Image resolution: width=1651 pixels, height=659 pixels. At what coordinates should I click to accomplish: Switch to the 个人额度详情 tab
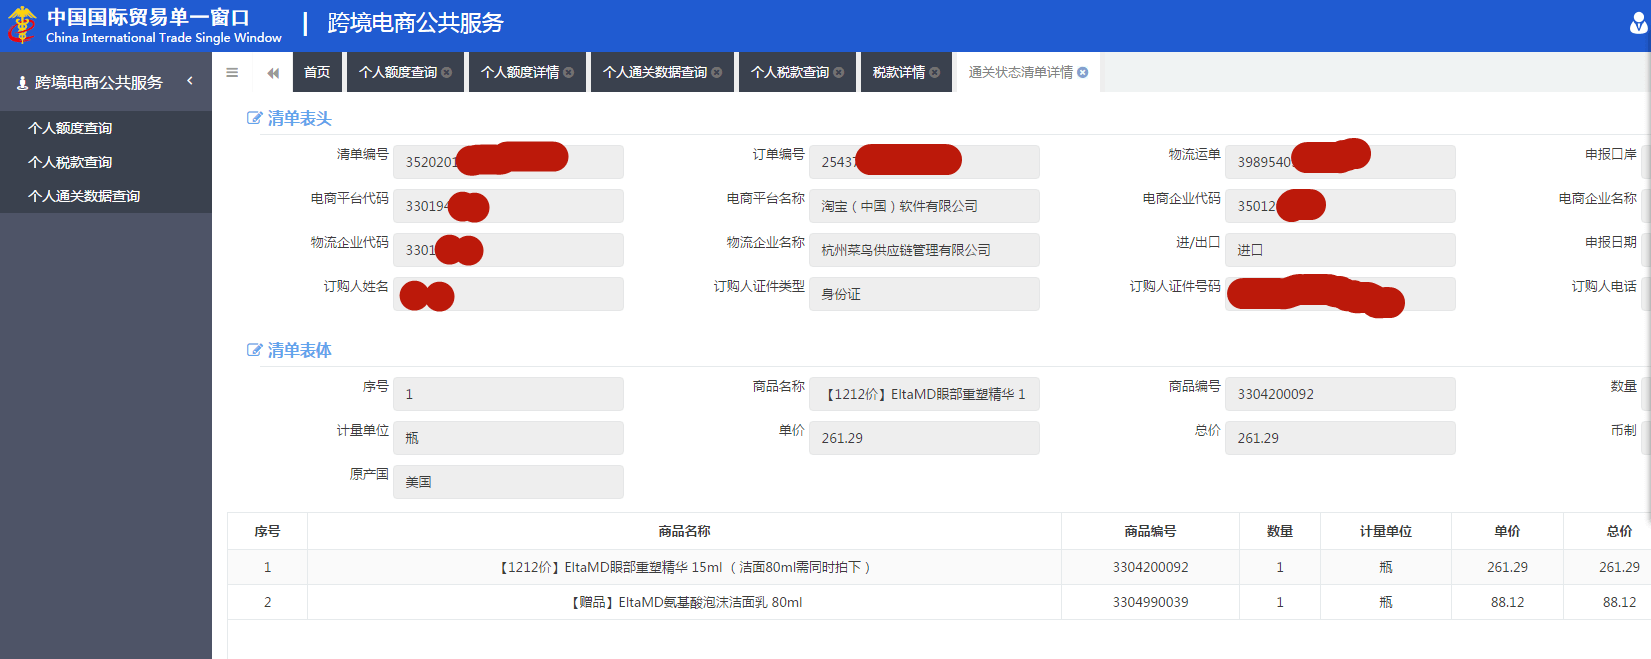click(x=520, y=72)
